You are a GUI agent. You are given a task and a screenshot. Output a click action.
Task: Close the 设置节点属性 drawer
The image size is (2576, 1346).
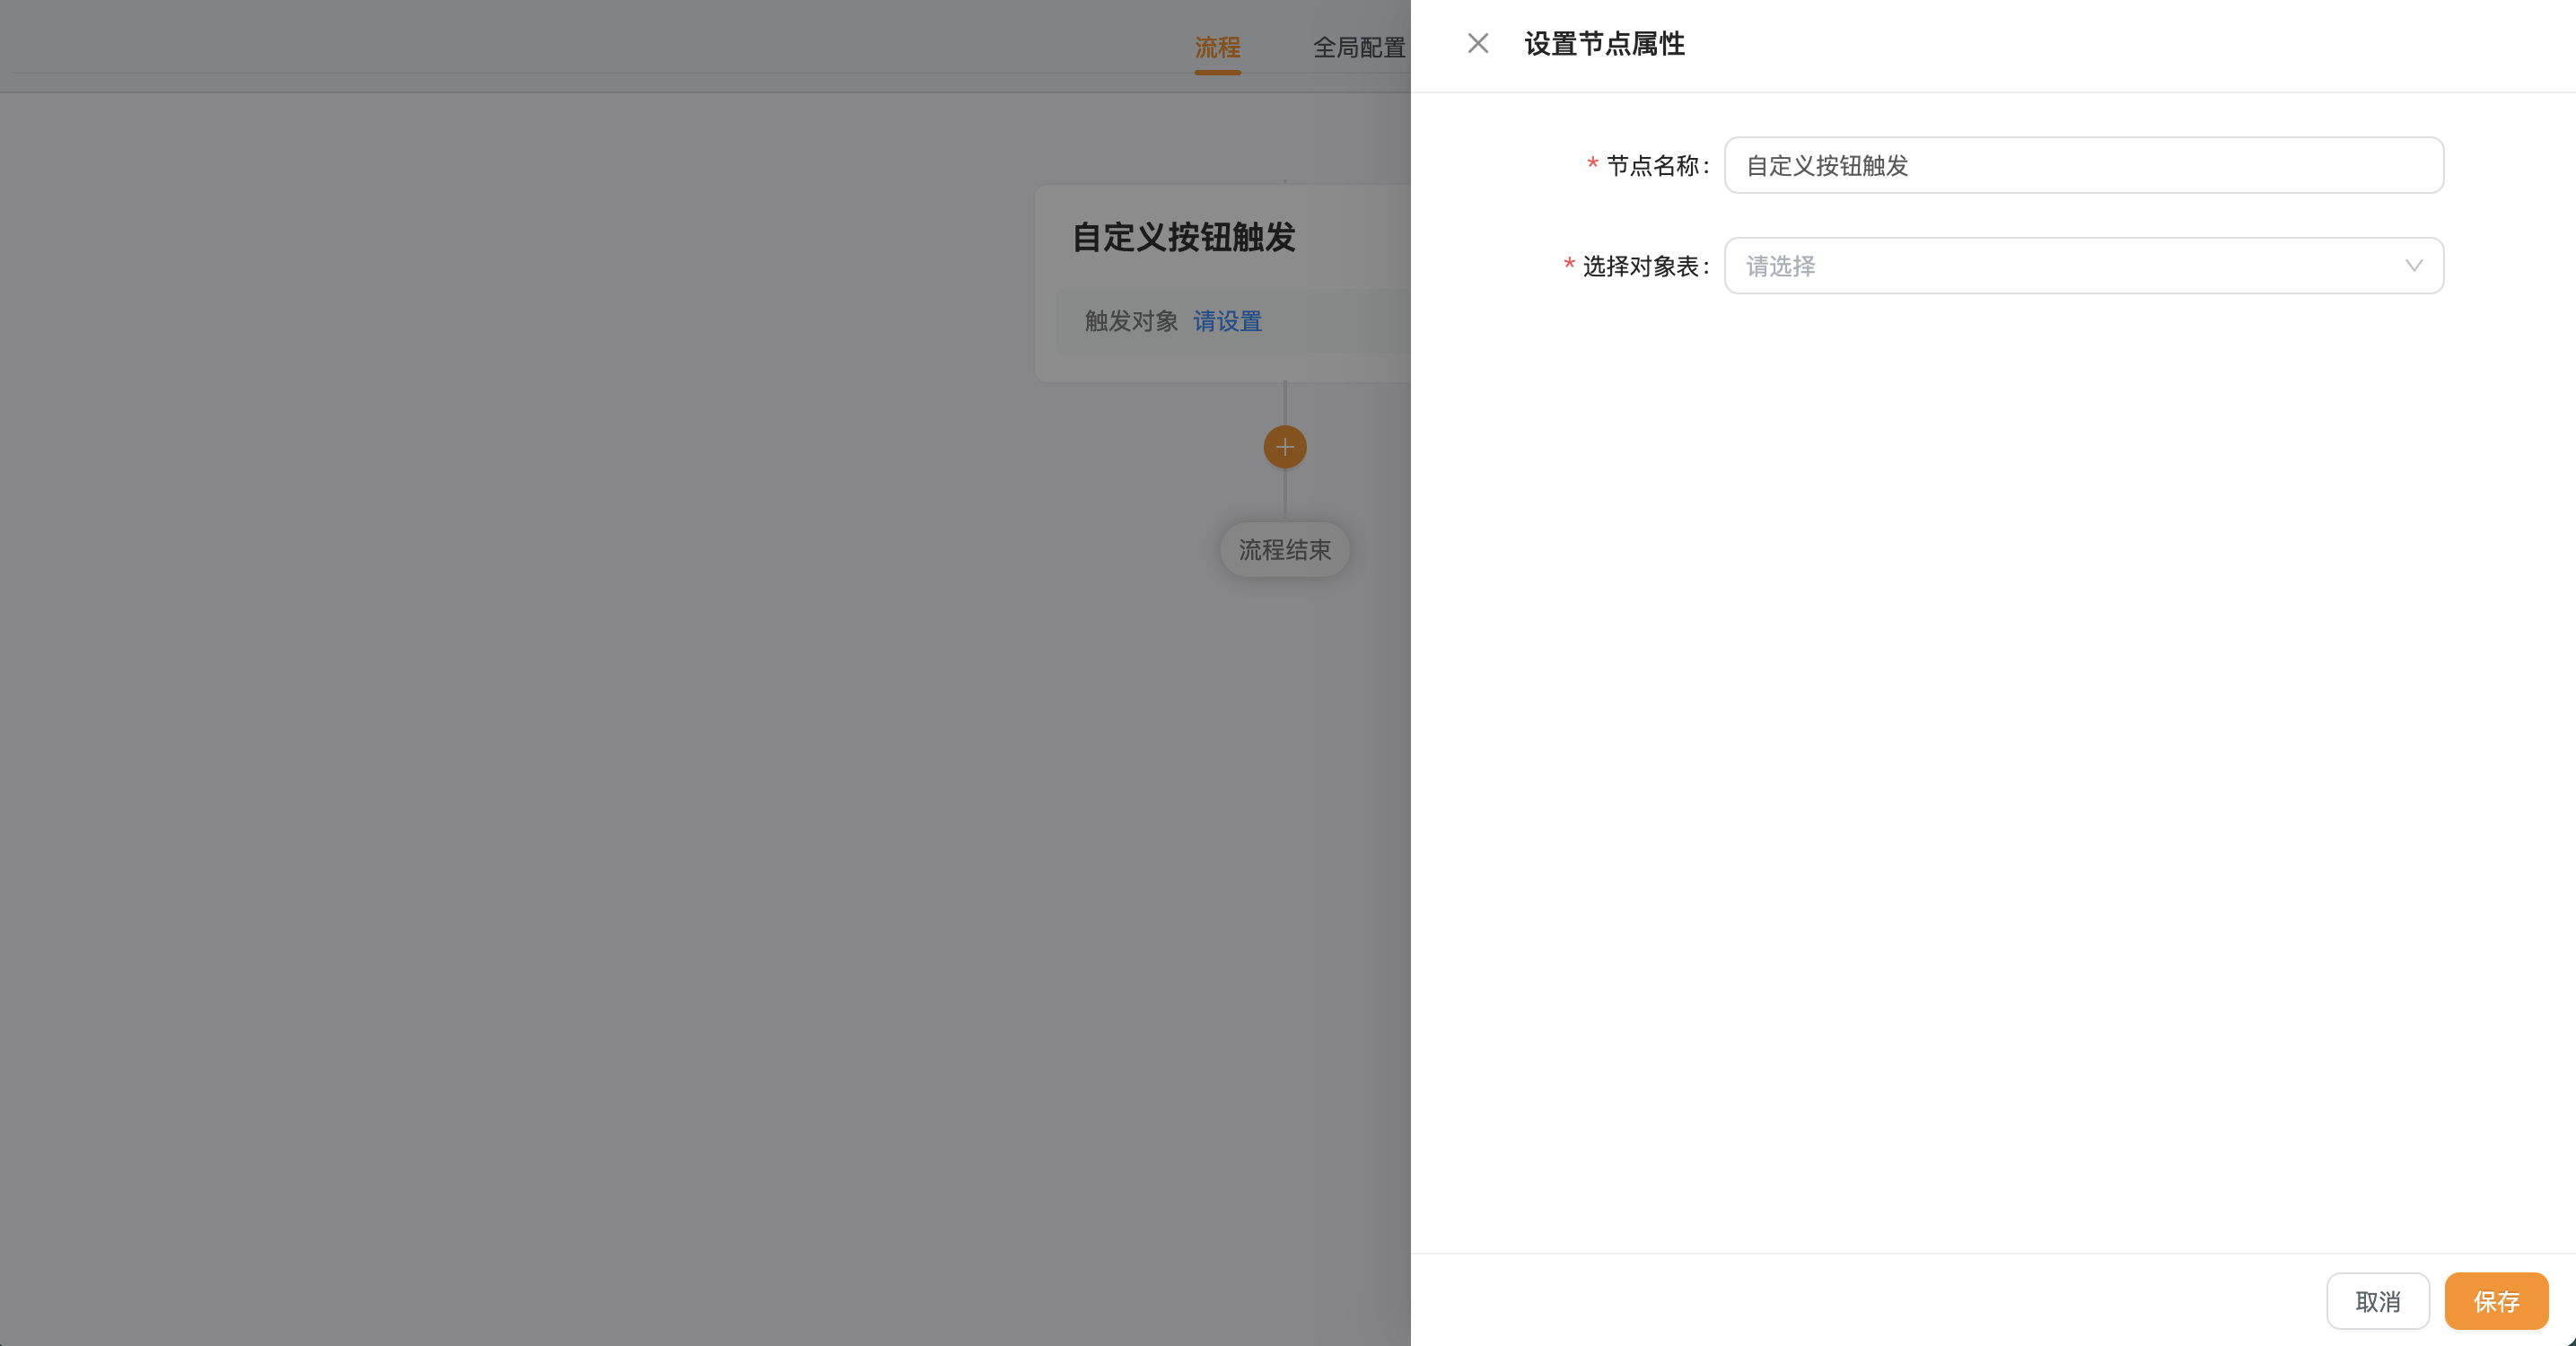pyautogui.click(x=1477, y=43)
